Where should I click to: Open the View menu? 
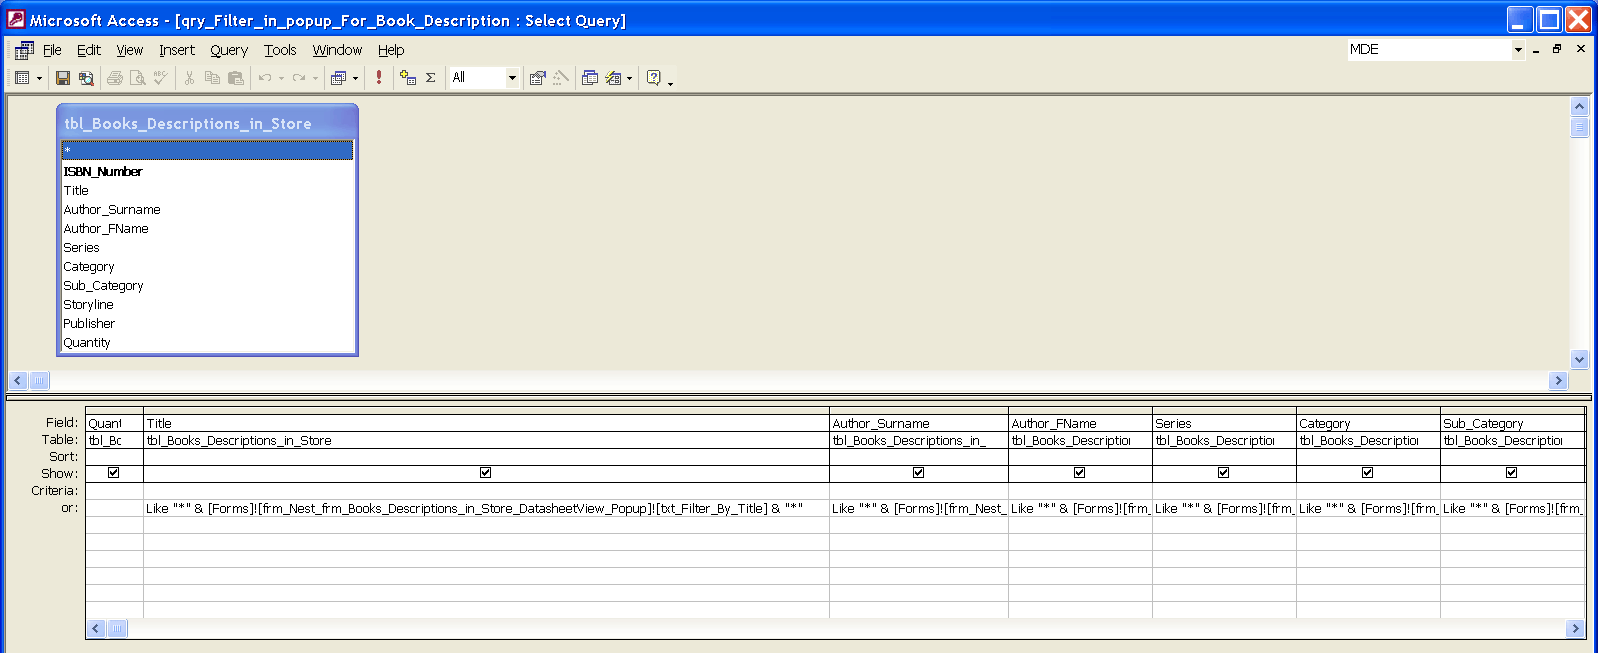(x=130, y=50)
